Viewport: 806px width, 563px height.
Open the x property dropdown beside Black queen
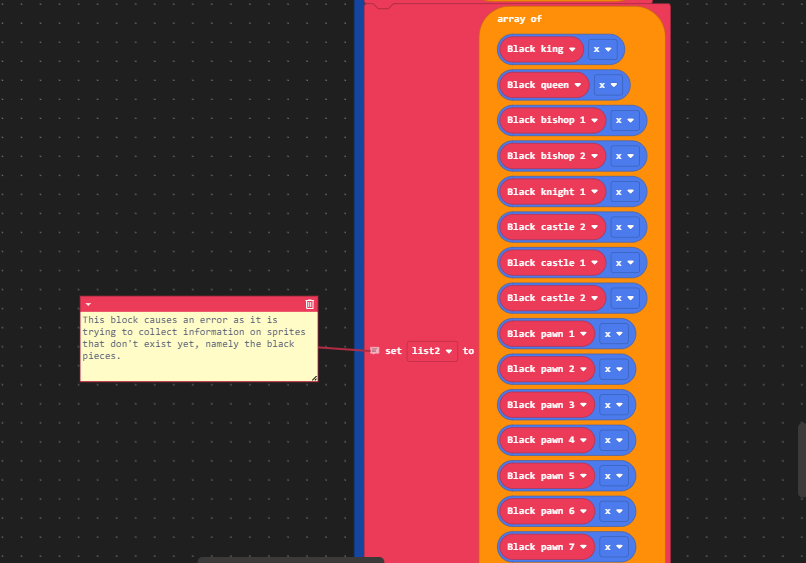point(608,85)
